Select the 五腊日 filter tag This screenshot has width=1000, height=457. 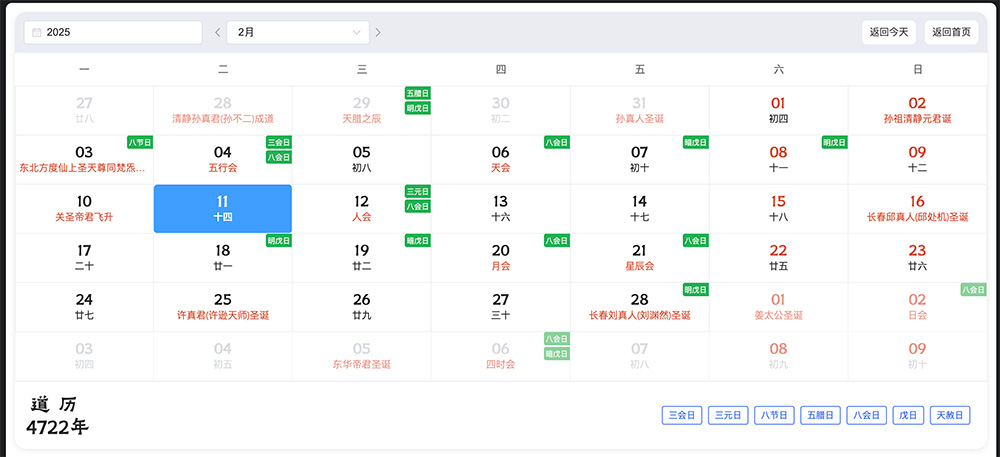point(819,415)
